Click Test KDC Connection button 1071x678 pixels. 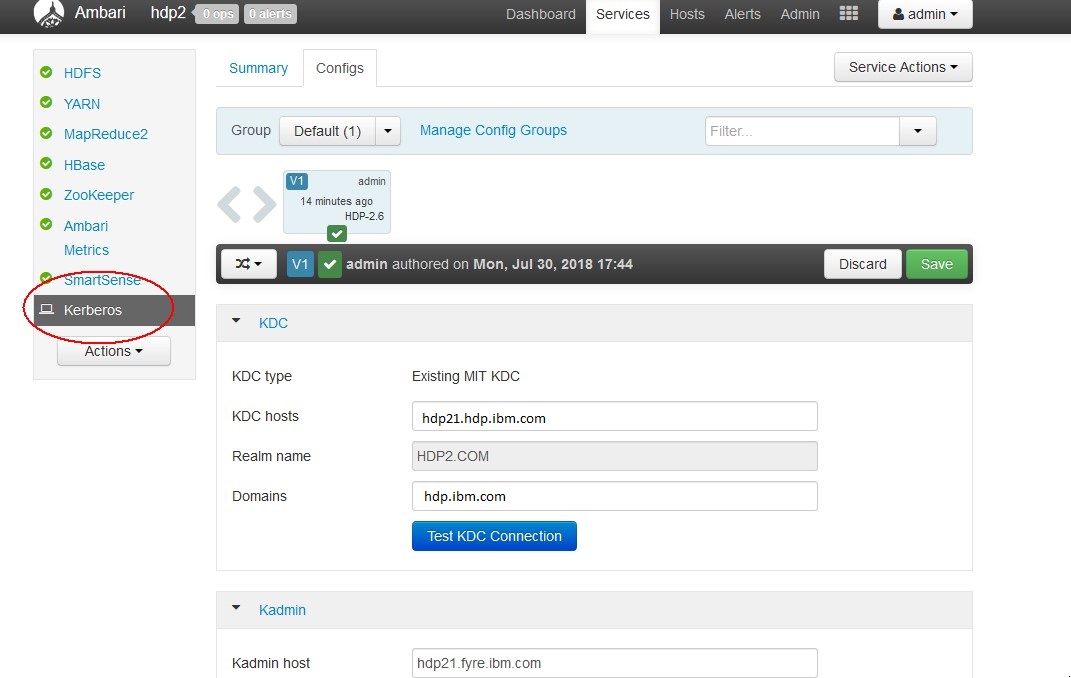click(x=494, y=536)
